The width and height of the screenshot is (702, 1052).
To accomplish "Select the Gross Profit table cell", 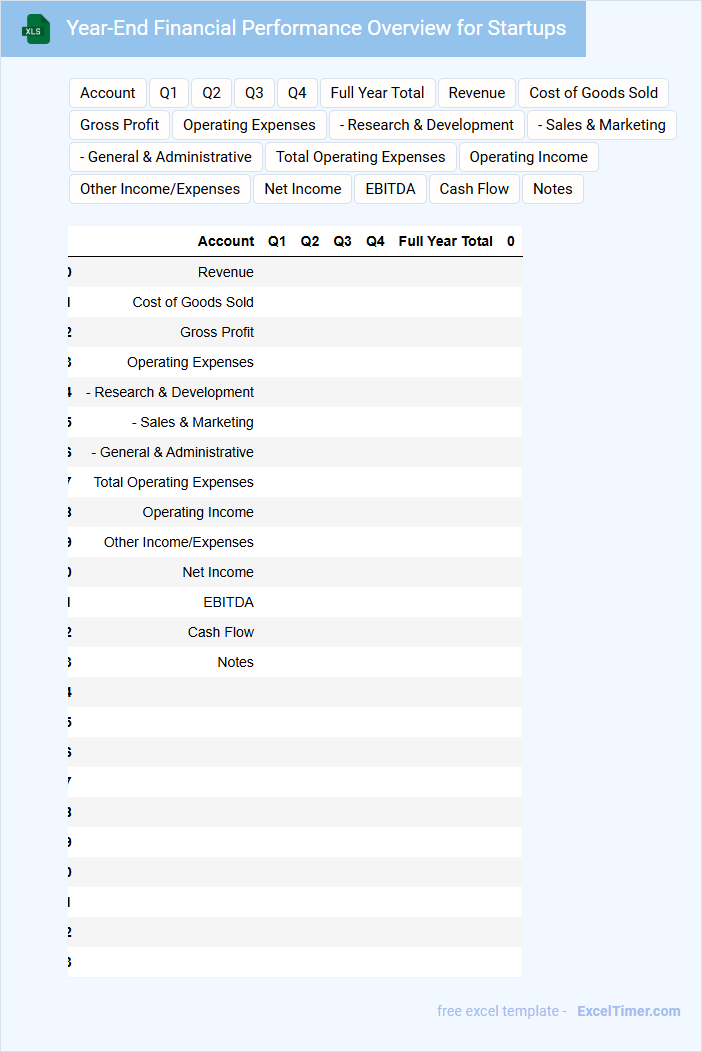I will (x=217, y=332).
